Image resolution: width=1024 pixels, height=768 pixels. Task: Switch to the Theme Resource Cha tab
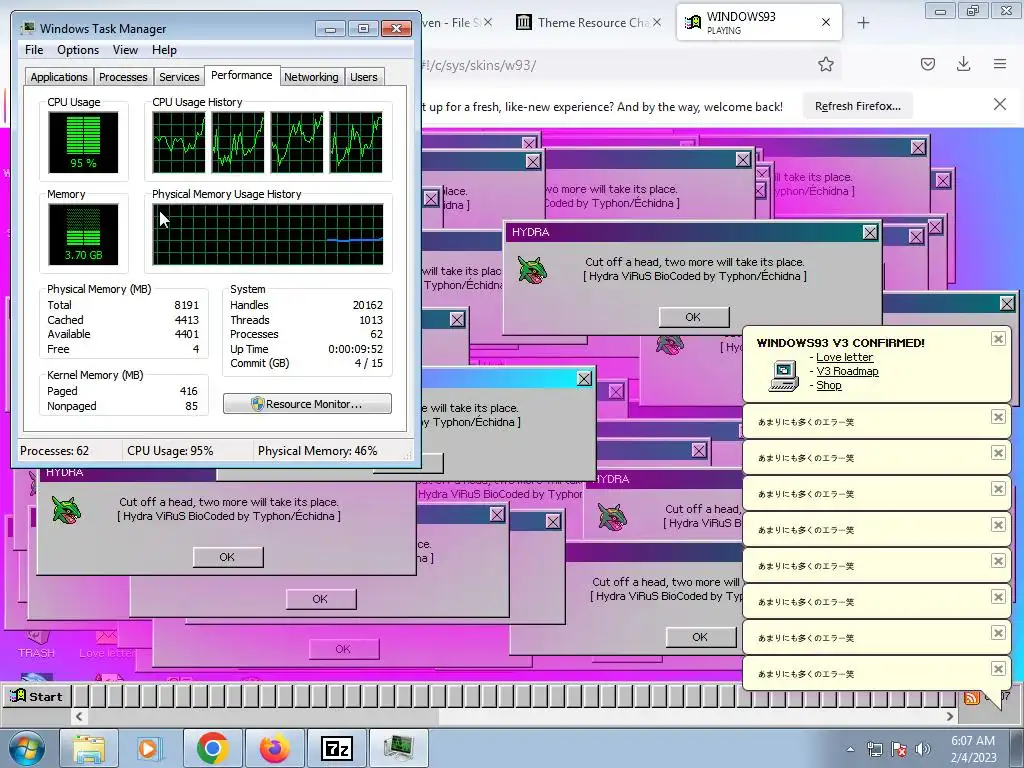(x=589, y=23)
